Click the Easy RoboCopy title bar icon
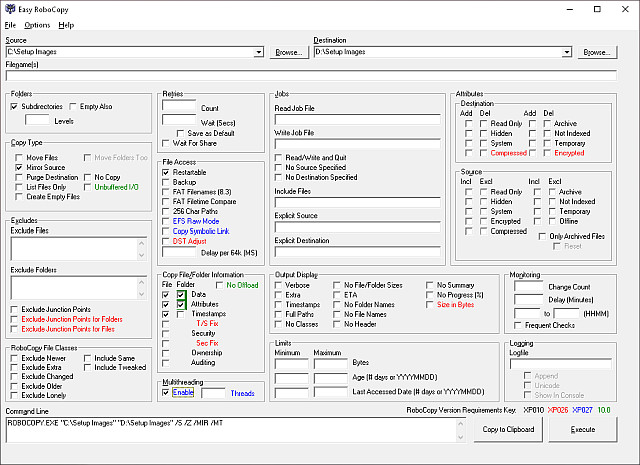 (x=10, y=9)
